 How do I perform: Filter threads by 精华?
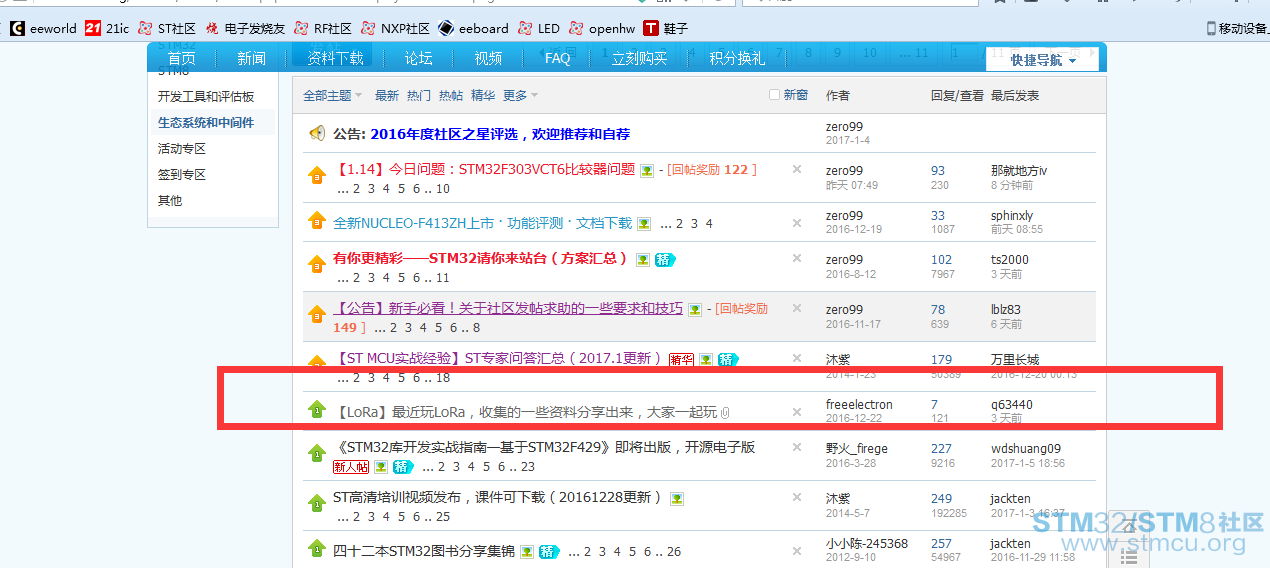tap(483, 95)
